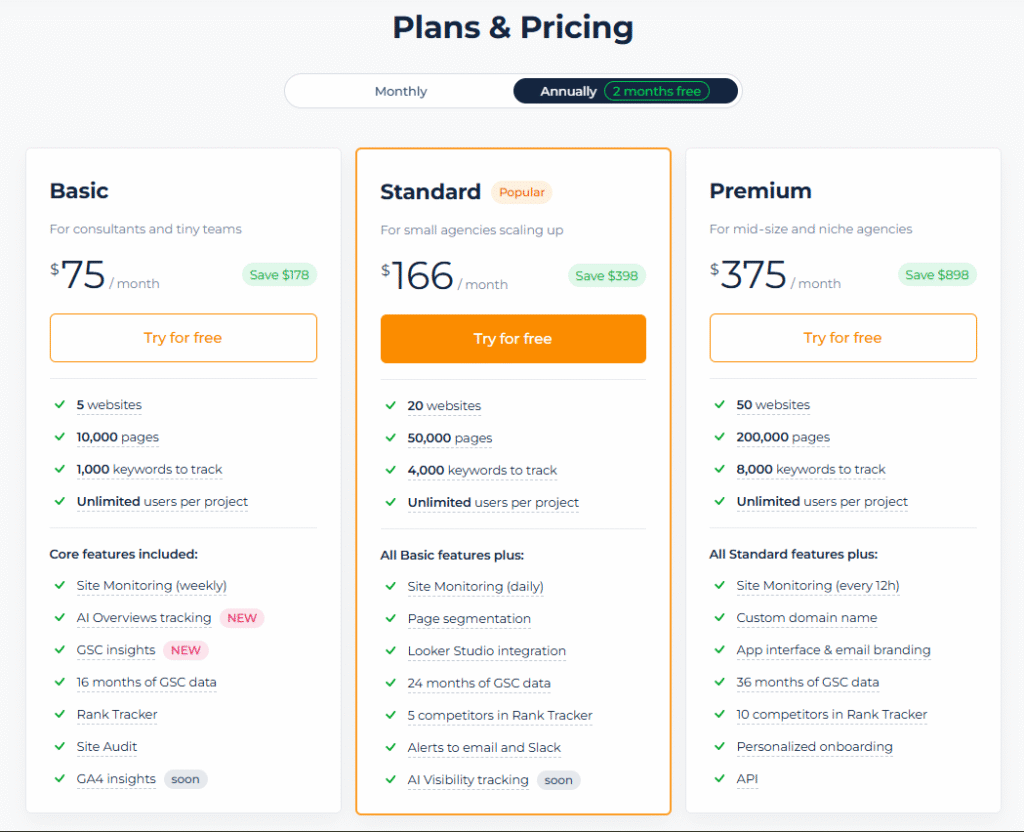
Task: Click the Popular badge next to Standard
Action: [x=521, y=192]
